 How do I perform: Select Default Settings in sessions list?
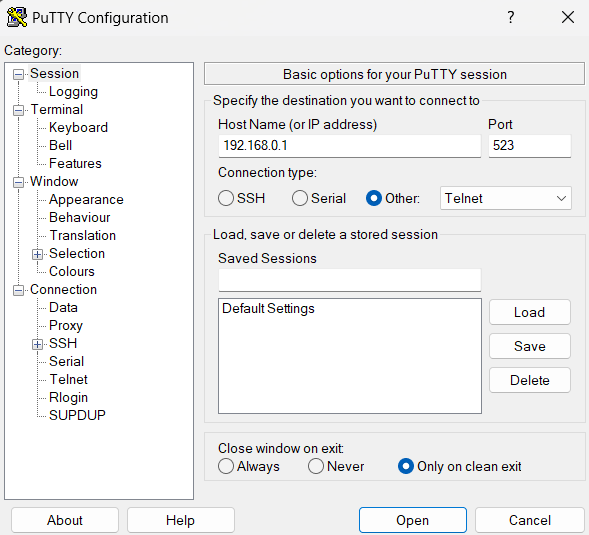268,308
